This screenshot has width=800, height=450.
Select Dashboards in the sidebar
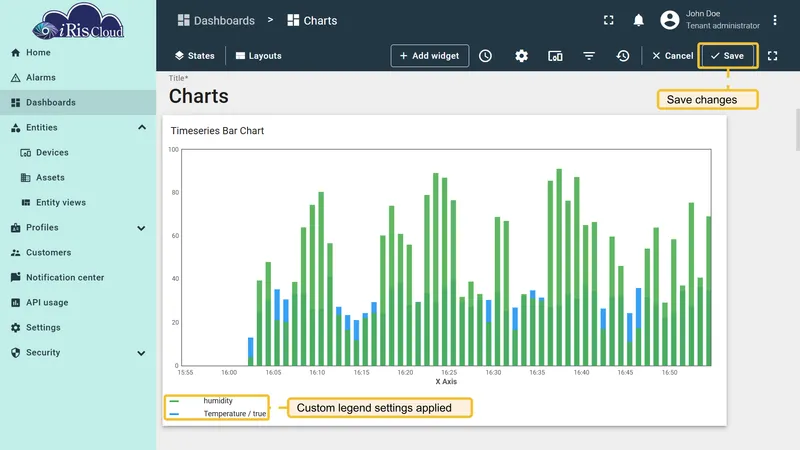click(x=78, y=103)
